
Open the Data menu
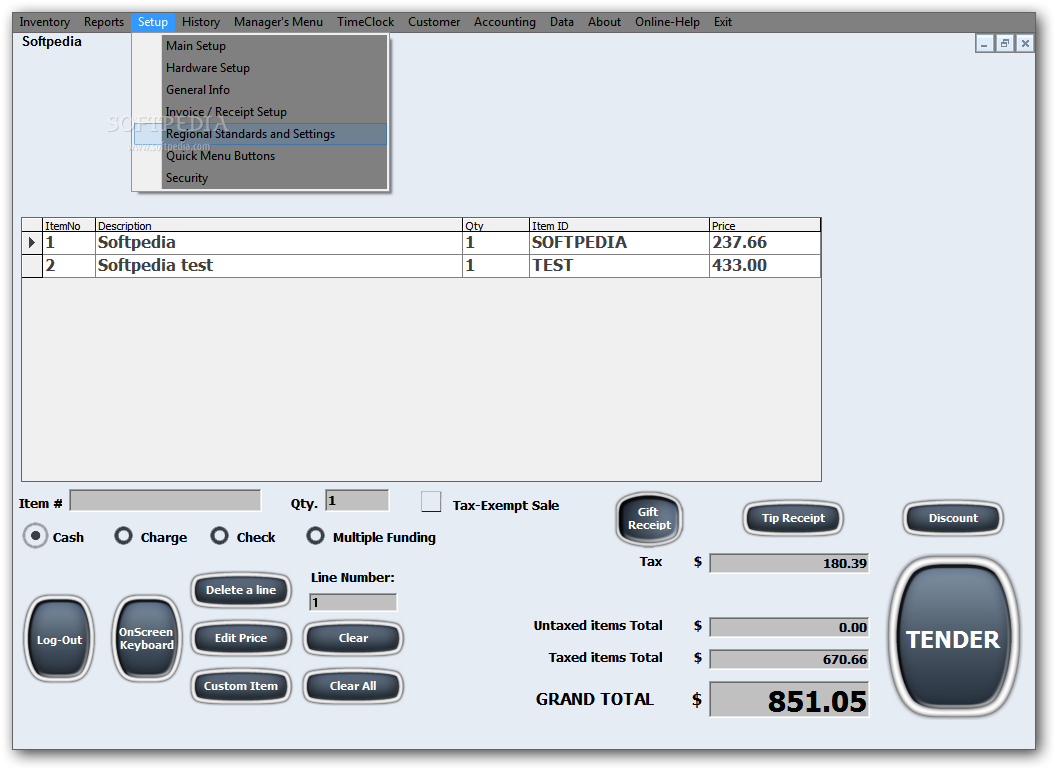point(562,22)
